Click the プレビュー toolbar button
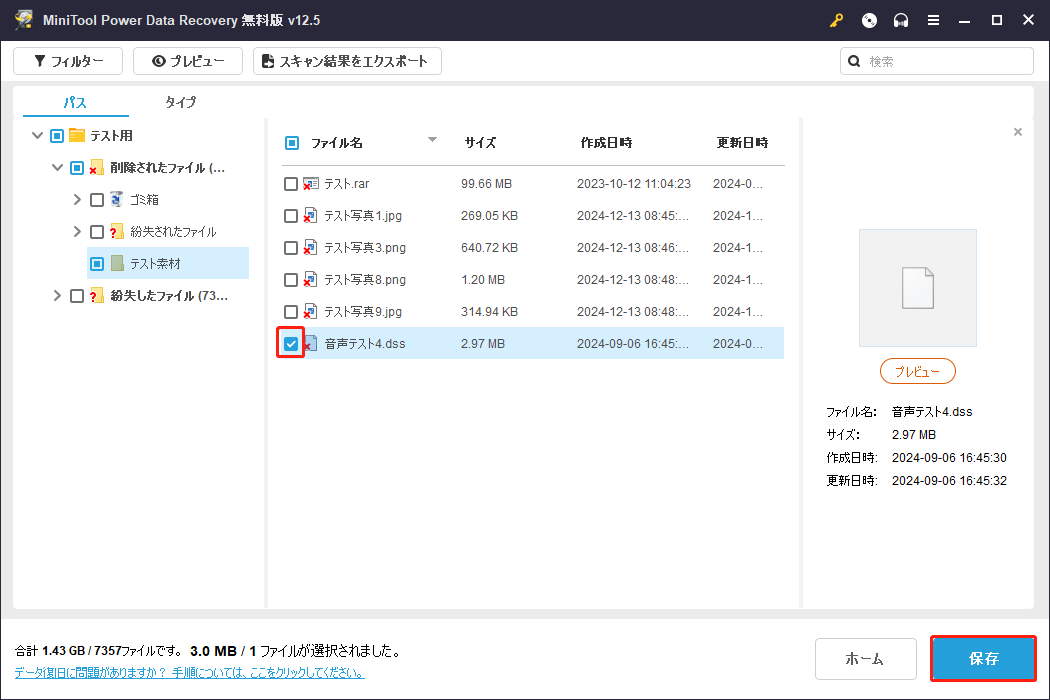 tap(188, 61)
